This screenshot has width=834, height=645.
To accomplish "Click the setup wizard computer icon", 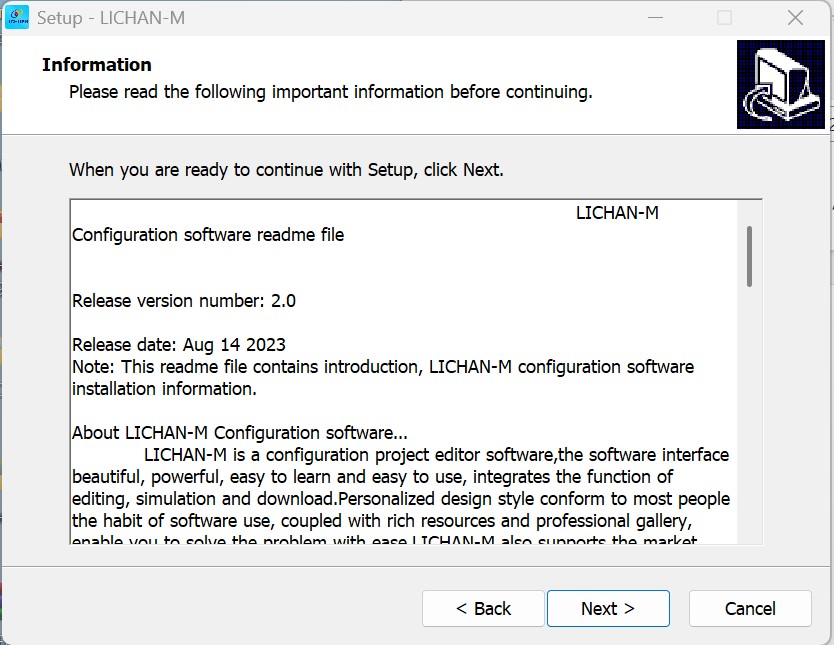I will (780, 85).
